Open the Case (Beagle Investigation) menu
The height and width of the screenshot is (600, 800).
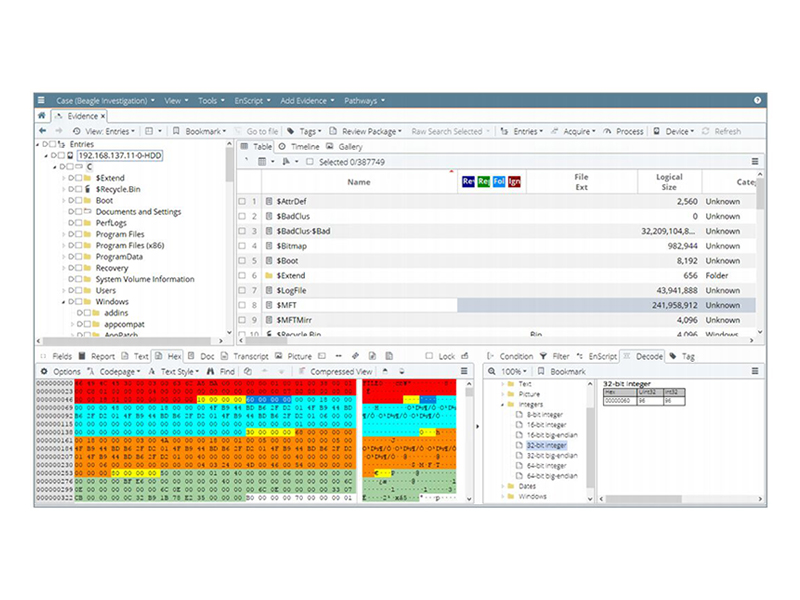pyautogui.click(x=105, y=101)
